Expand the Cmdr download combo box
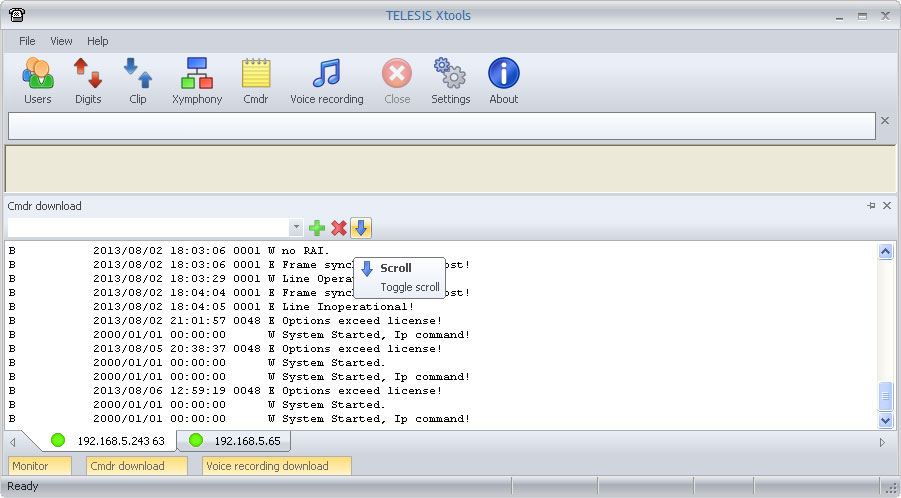 click(296, 228)
